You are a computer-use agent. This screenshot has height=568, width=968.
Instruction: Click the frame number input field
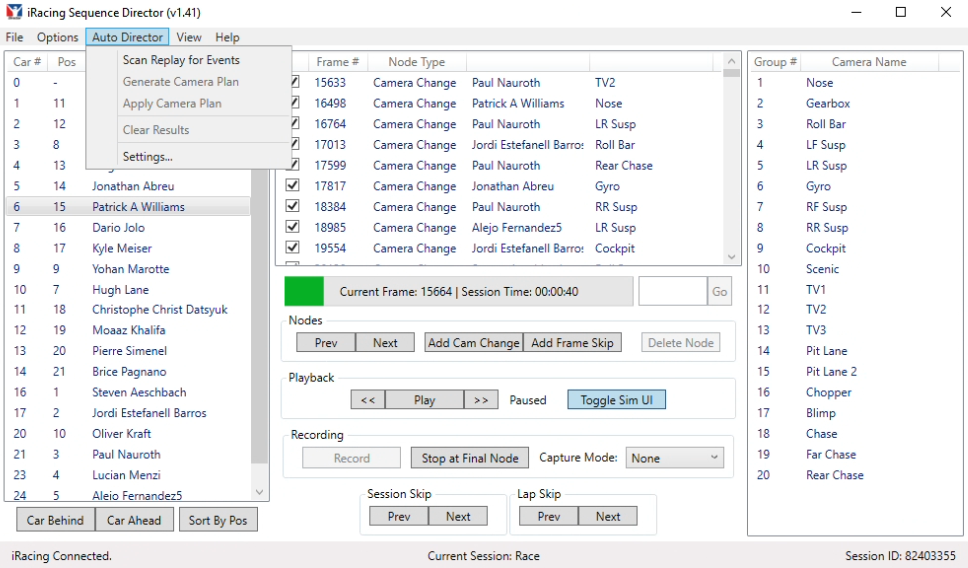pyautogui.click(x=672, y=292)
